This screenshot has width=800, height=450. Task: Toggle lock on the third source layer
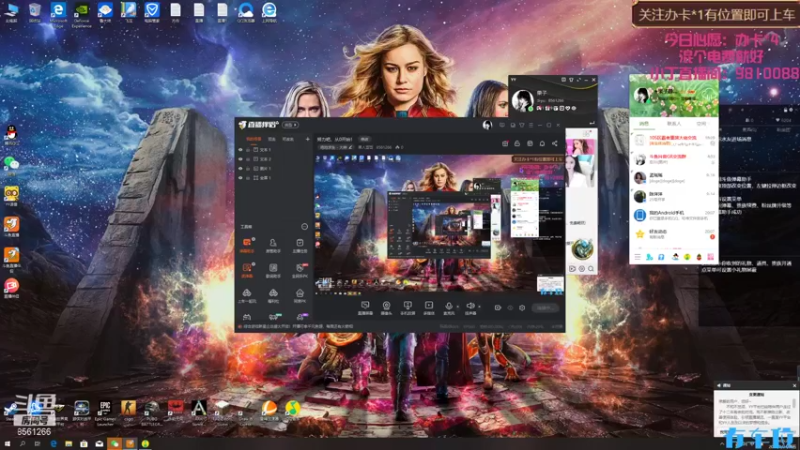248,168
